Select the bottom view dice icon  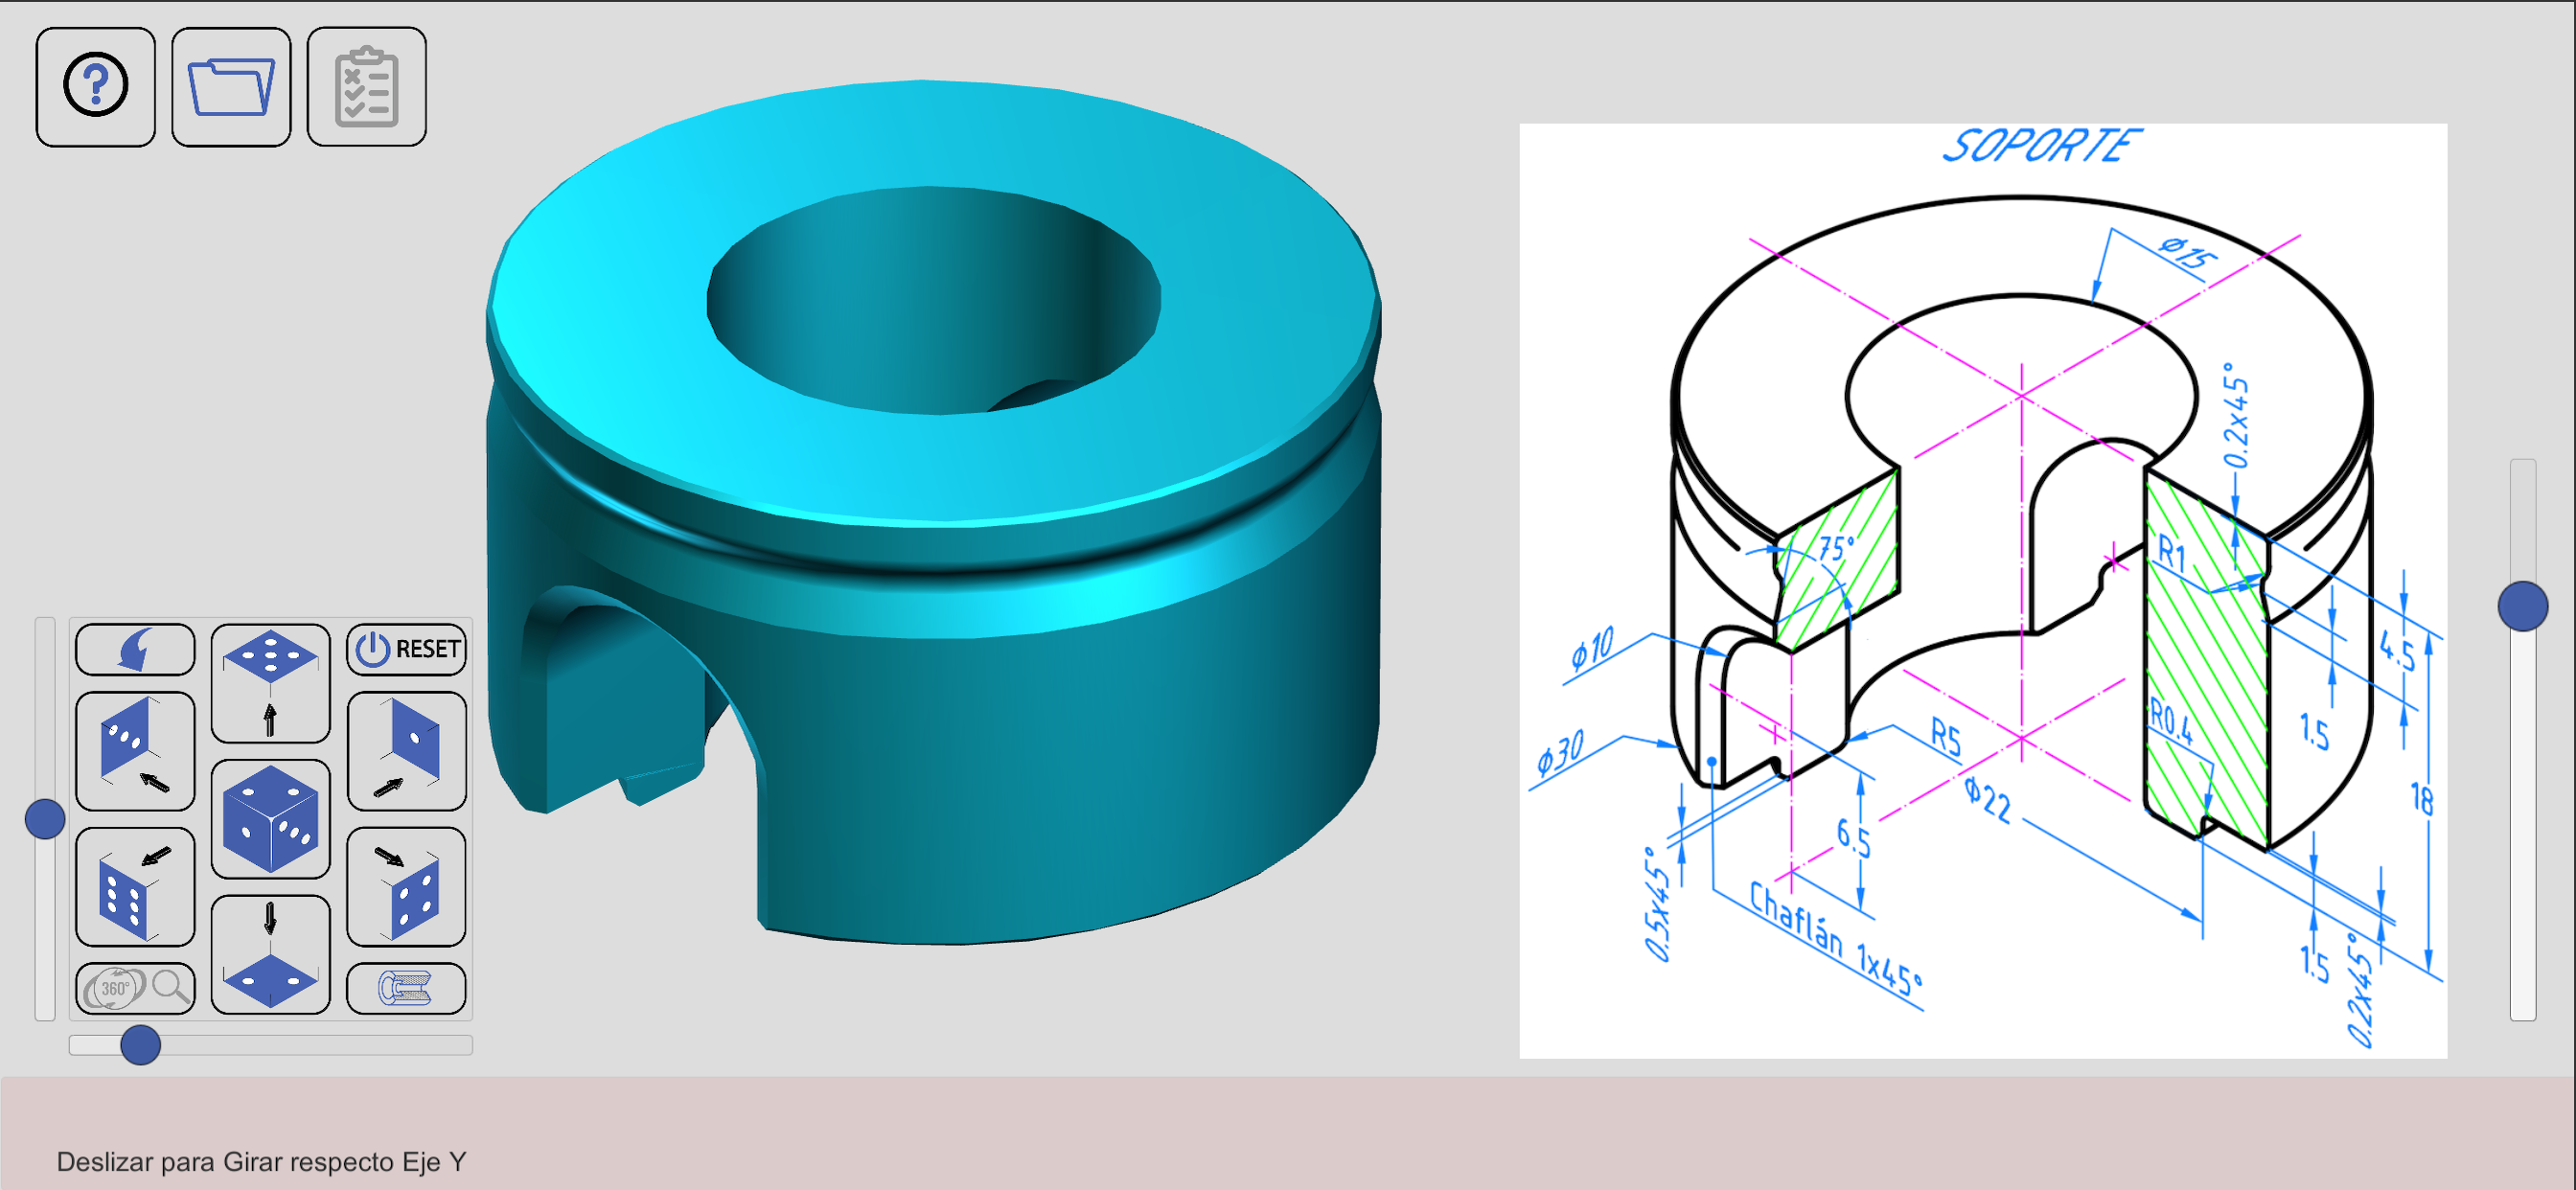click(271, 955)
